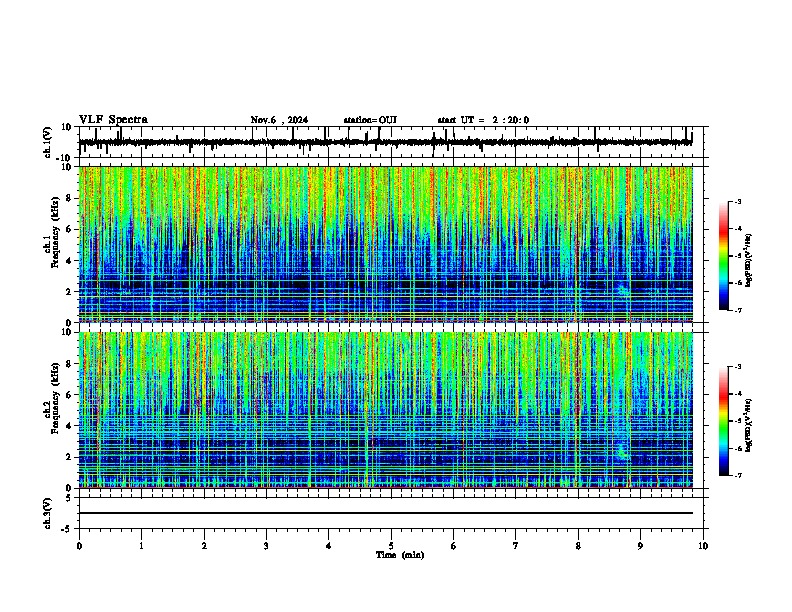Click the '2' kHz tick on ch.2 frequency axis
This screenshot has width=792, height=612.
pos(69,457)
